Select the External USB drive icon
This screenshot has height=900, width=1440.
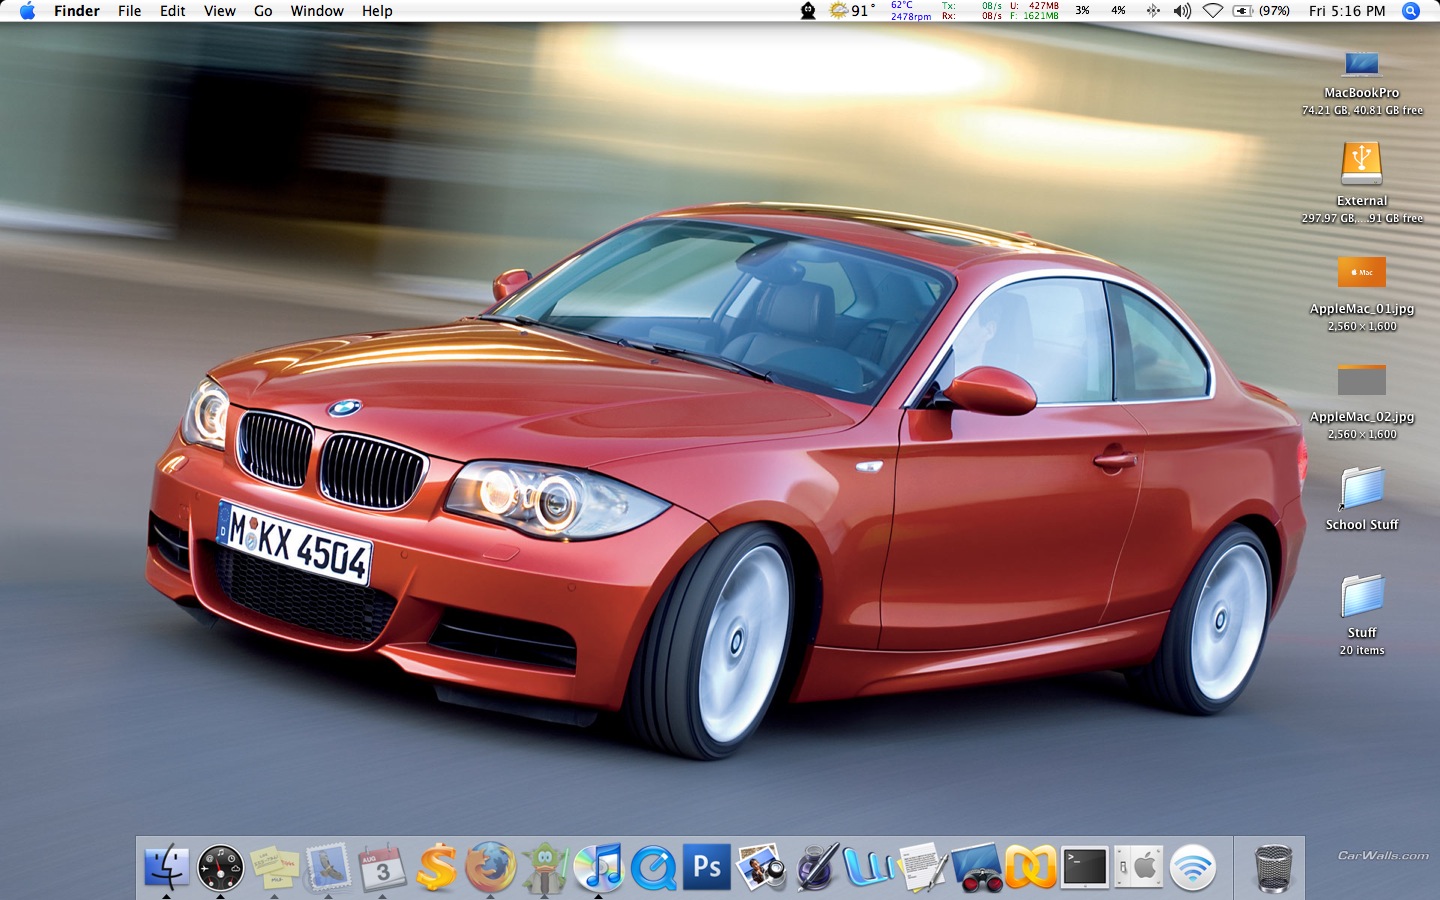tap(1362, 163)
